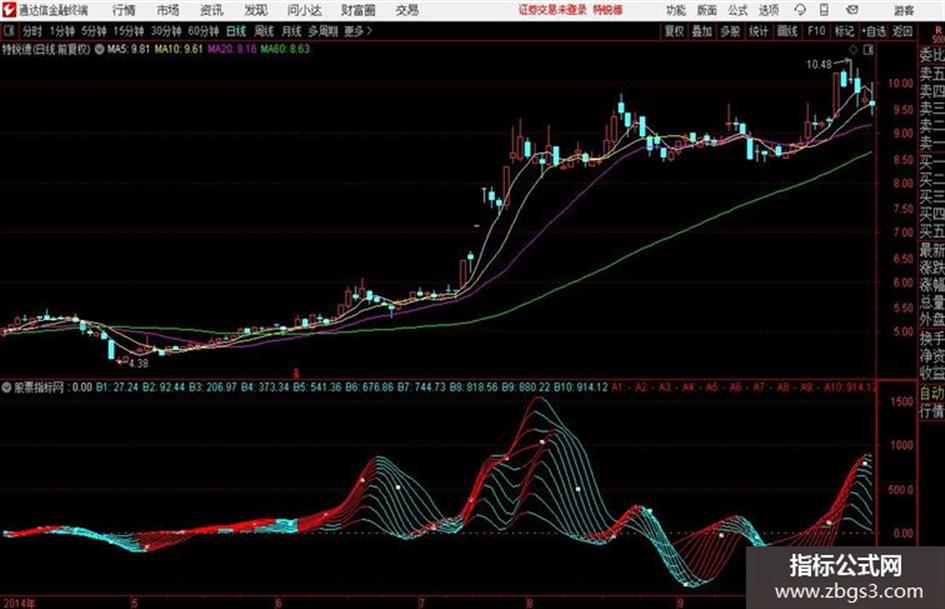945x609 pixels.
Task: Switch to 30分钟 period
Action: click(166, 31)
